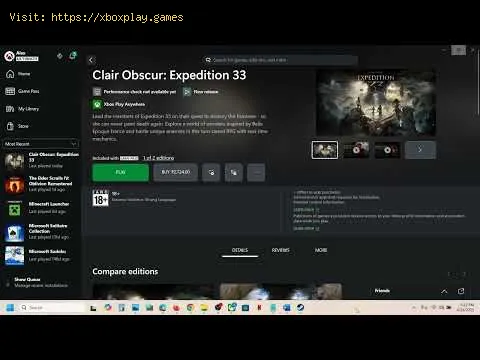This screenshot has width=480, height=360.
Task: Click the diamond rewards icon beside the profile
Action: pos(60,56)
